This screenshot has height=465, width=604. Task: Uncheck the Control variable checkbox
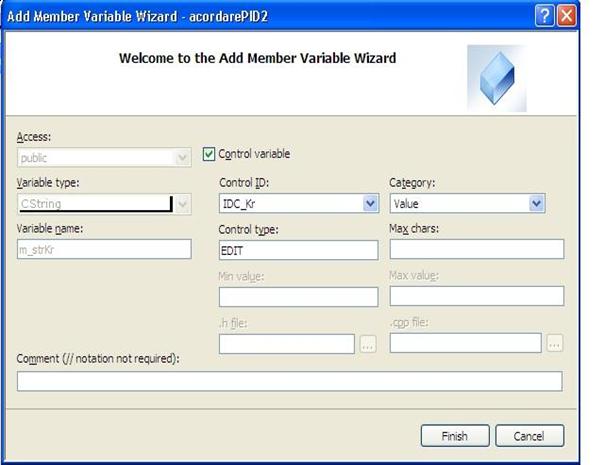(x=209, y=154)
